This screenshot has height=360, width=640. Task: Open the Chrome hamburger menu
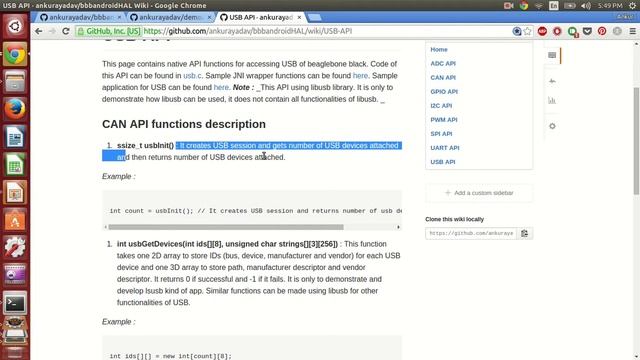[x=633, y=31]
